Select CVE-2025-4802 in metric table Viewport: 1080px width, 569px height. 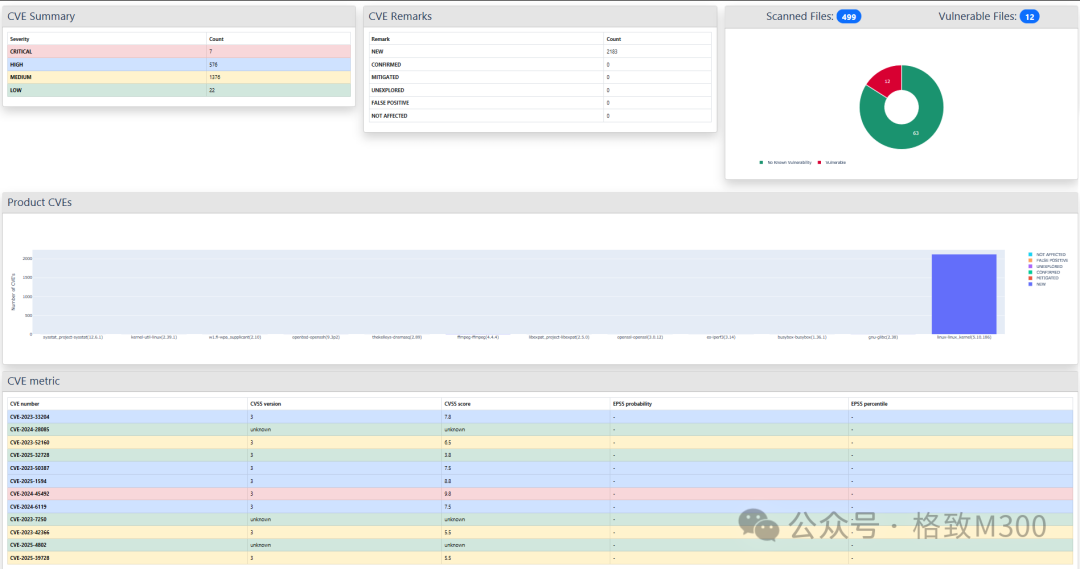pyautogui.click(x=540, y=546)
